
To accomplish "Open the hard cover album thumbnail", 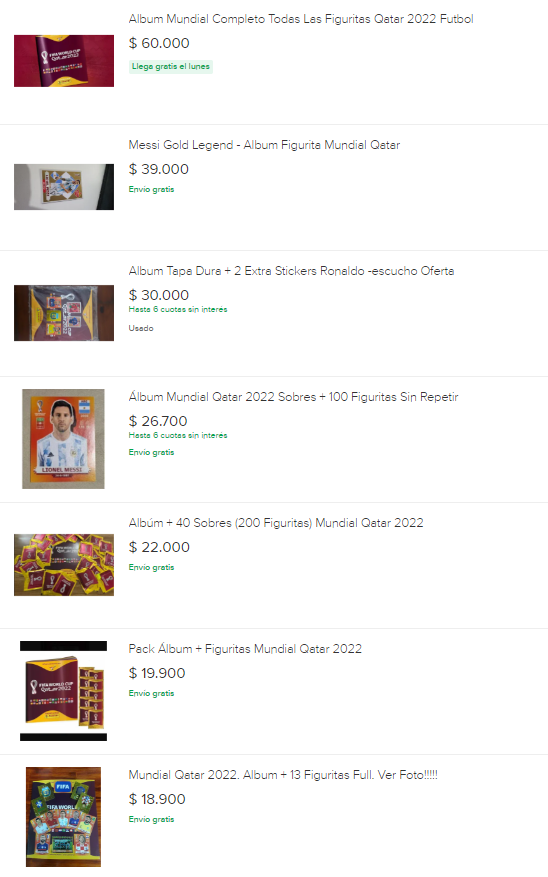I will pos(64,313).
